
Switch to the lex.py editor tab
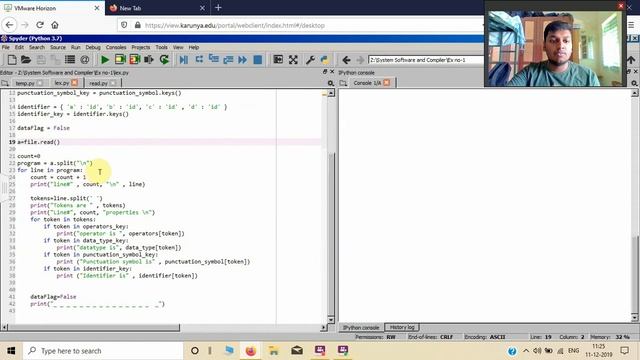click(x=62, y=83)
